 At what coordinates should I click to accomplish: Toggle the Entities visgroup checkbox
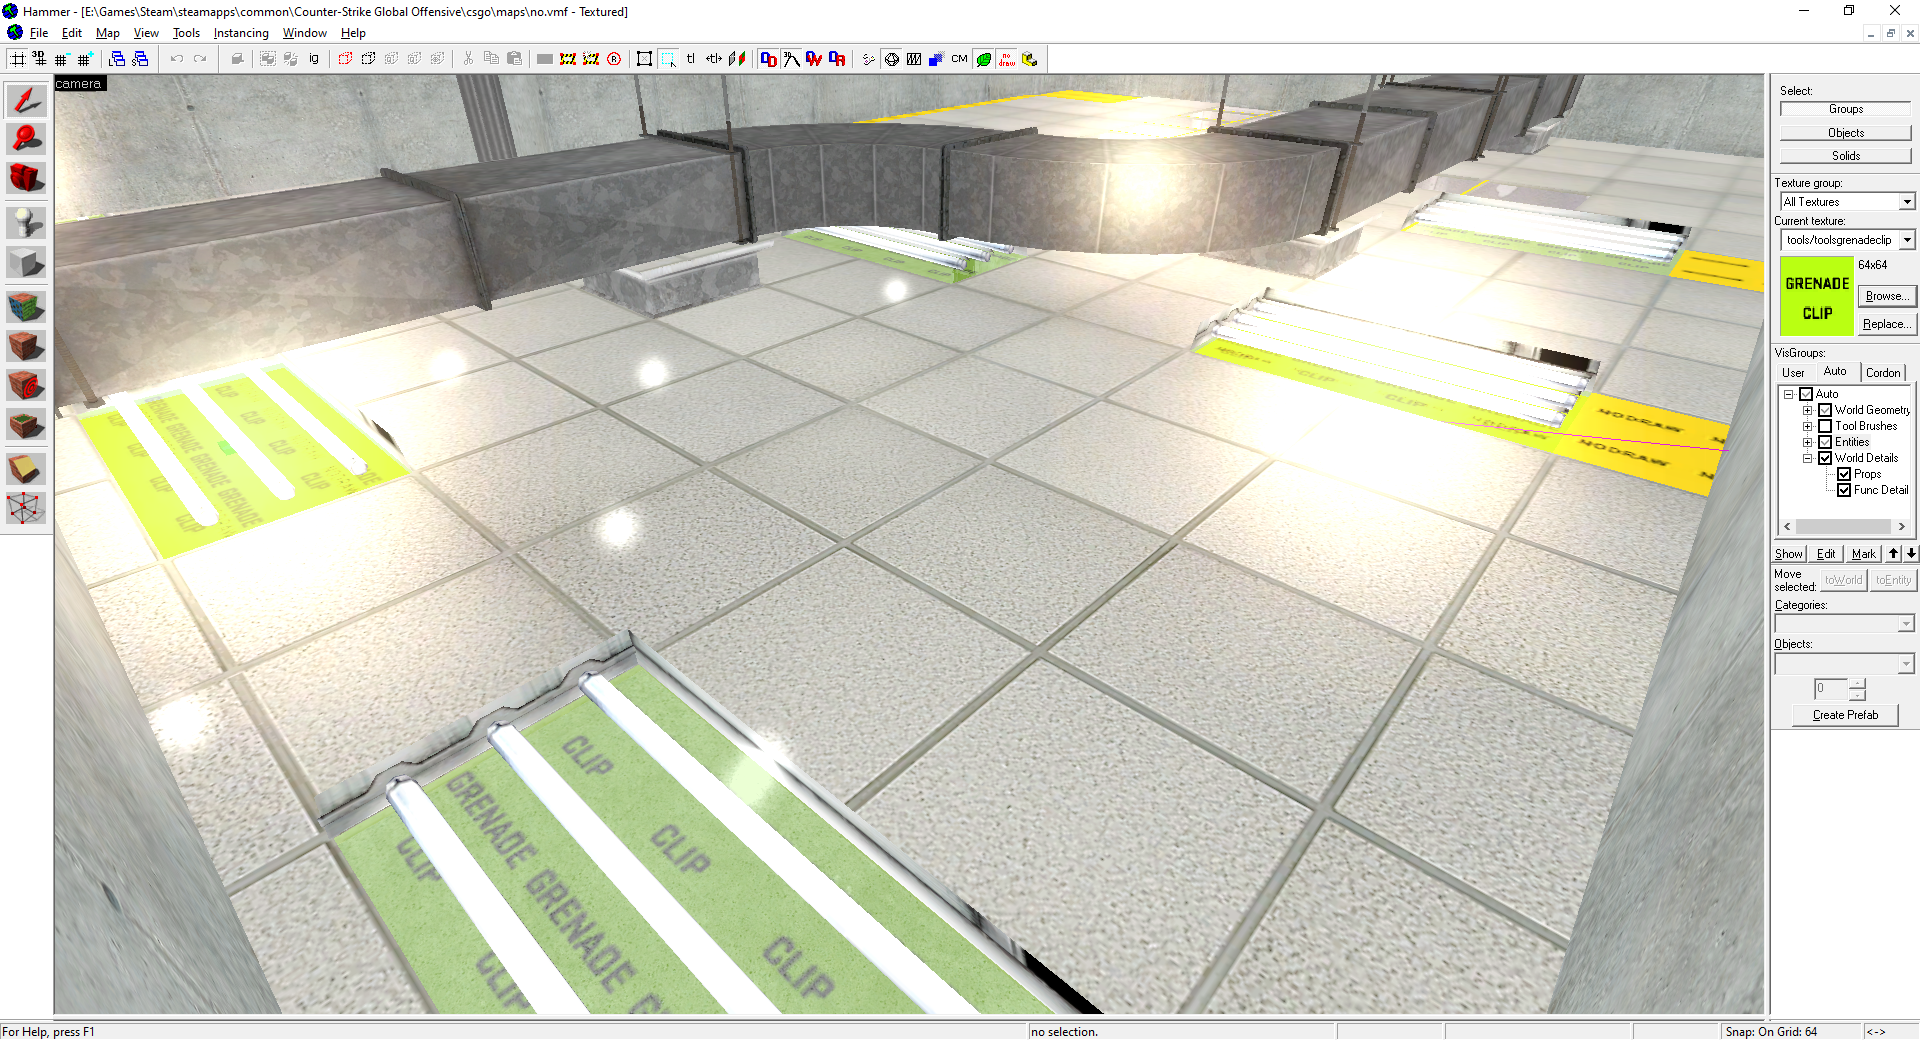(1825, 442)
